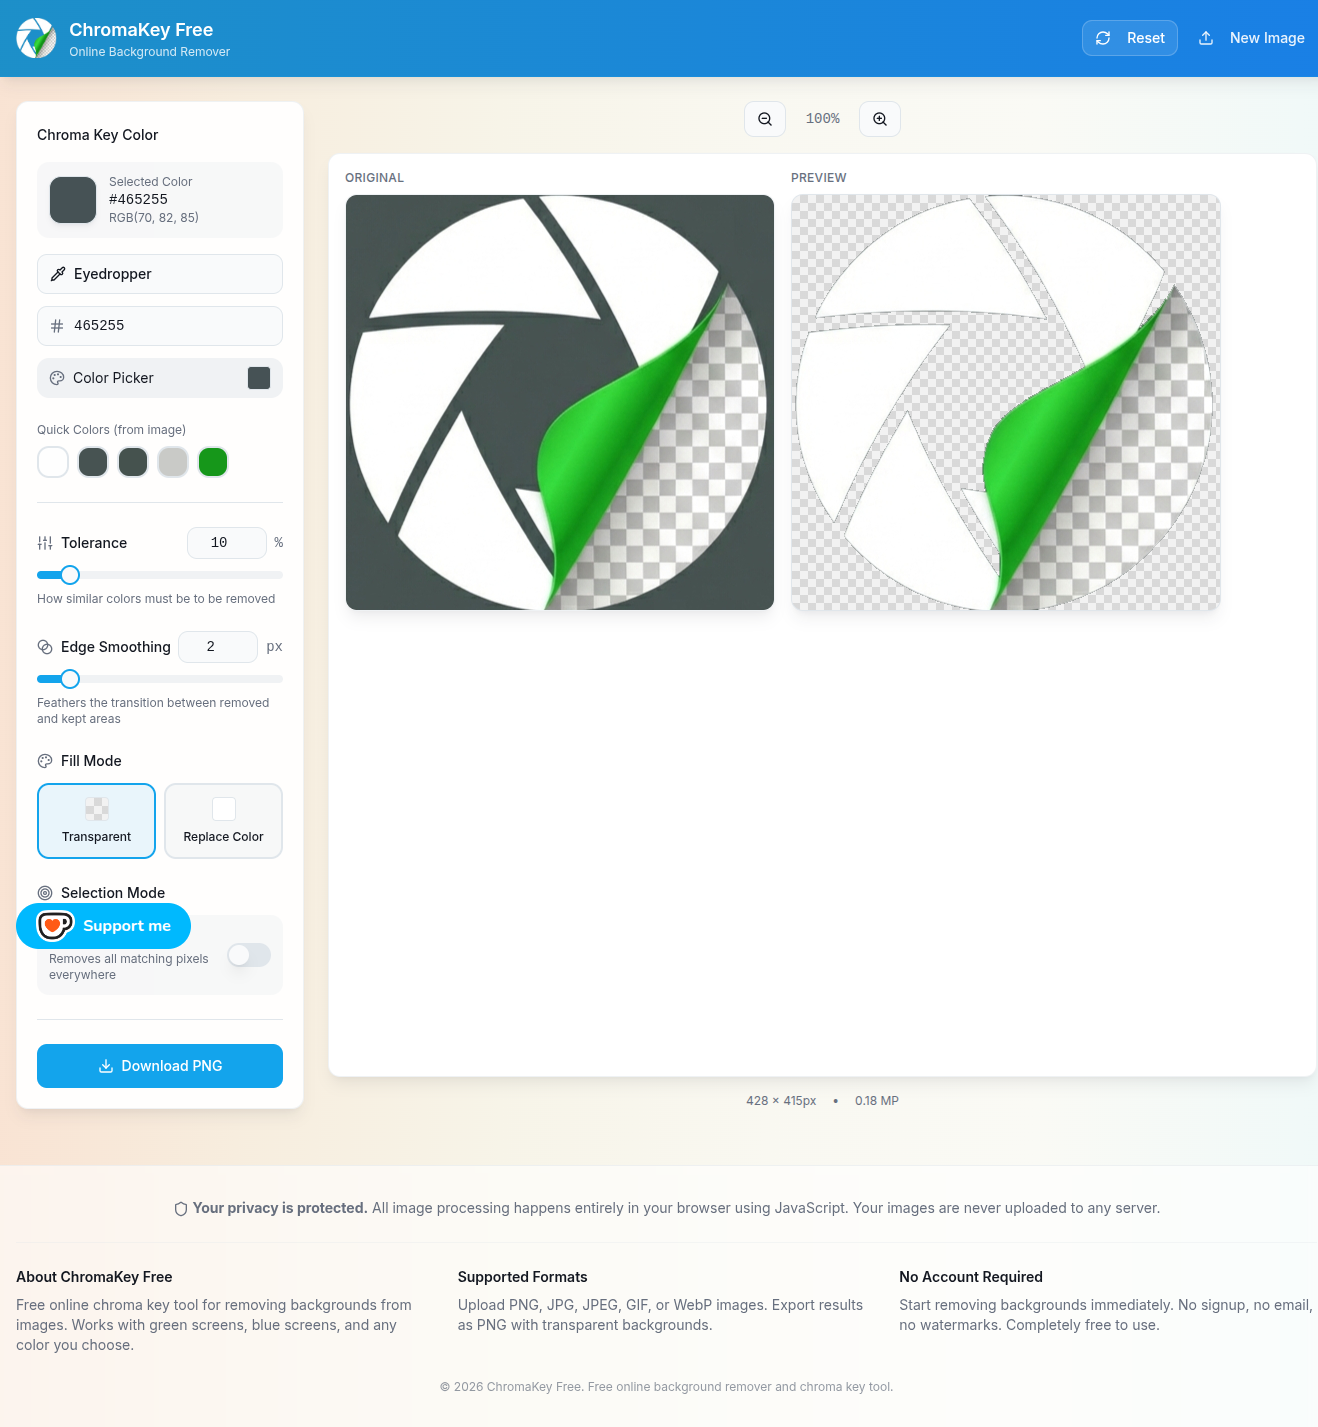Image resolution: width=1318 pixels, height=1427 pixels.
Task: Click the ChromaKey Free logo icon
Action: click(37, 38)
